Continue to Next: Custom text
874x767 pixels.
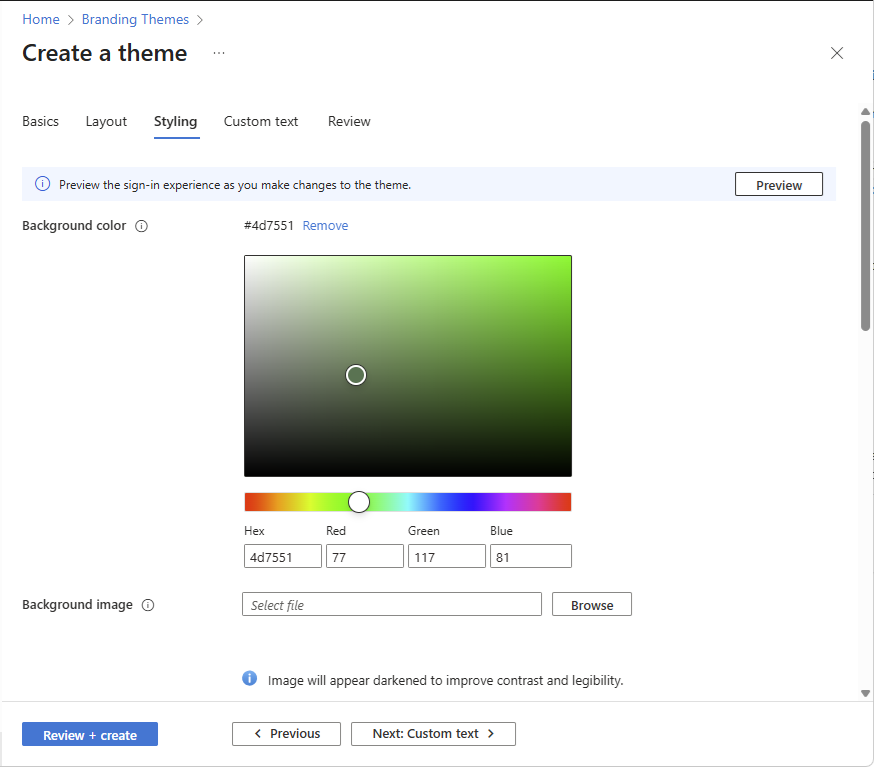[433, 734]
